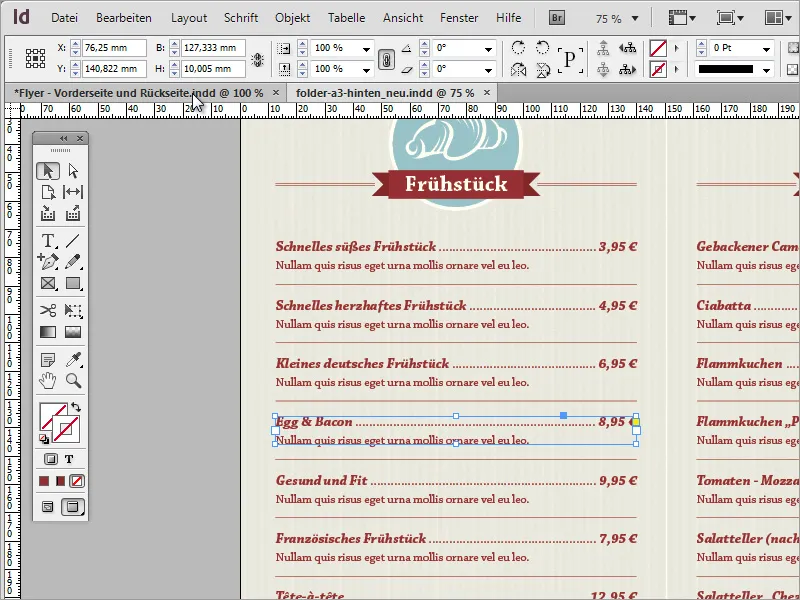This screenshot has height=600, width=800.
Task: Toggle constrain proportions for width and height
Action: click(258, 60)
